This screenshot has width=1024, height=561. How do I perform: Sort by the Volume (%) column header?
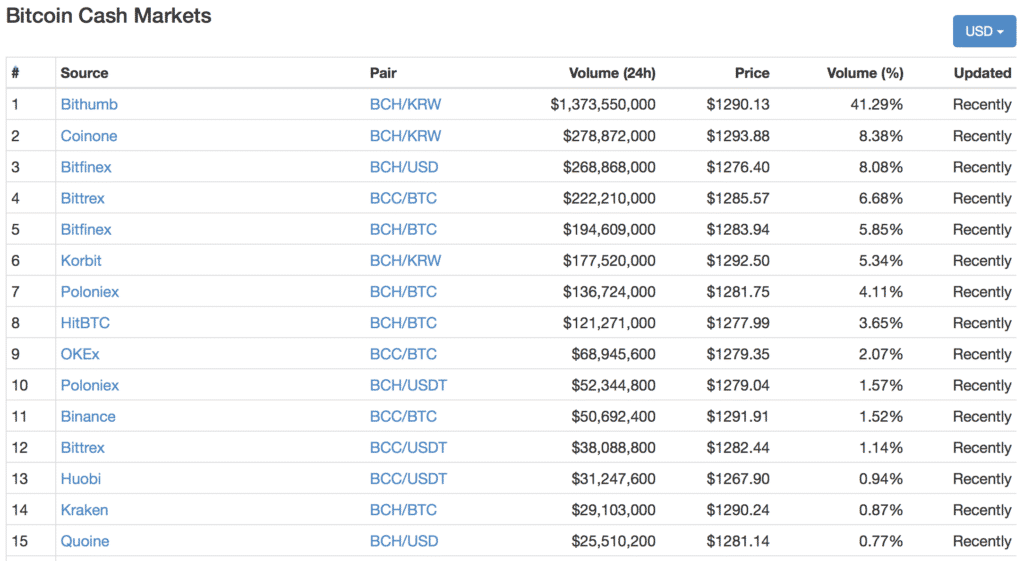click(x=865, y=73)
